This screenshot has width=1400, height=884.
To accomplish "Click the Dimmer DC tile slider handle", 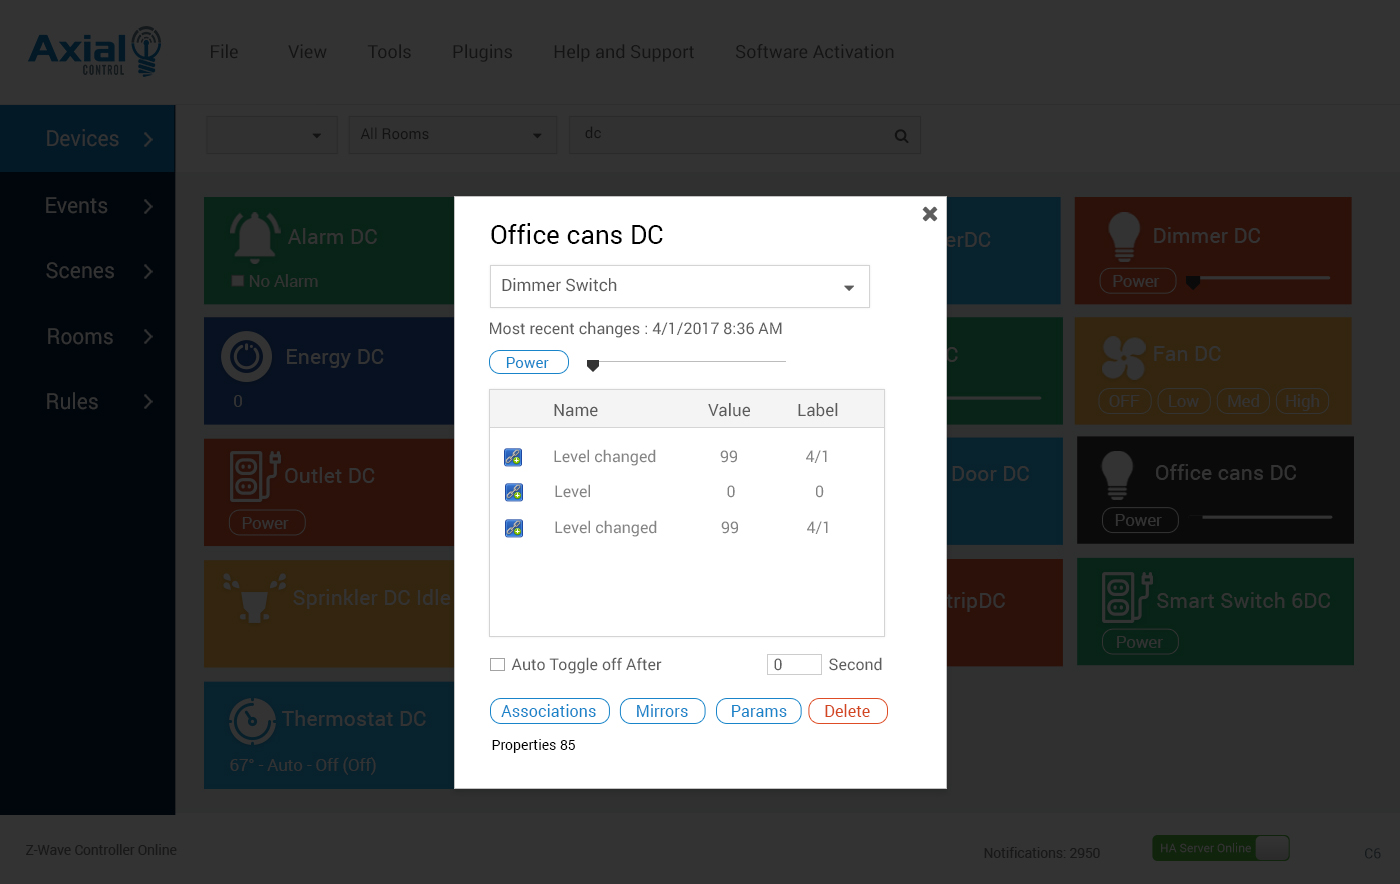I will click(x=1193, y=282).
